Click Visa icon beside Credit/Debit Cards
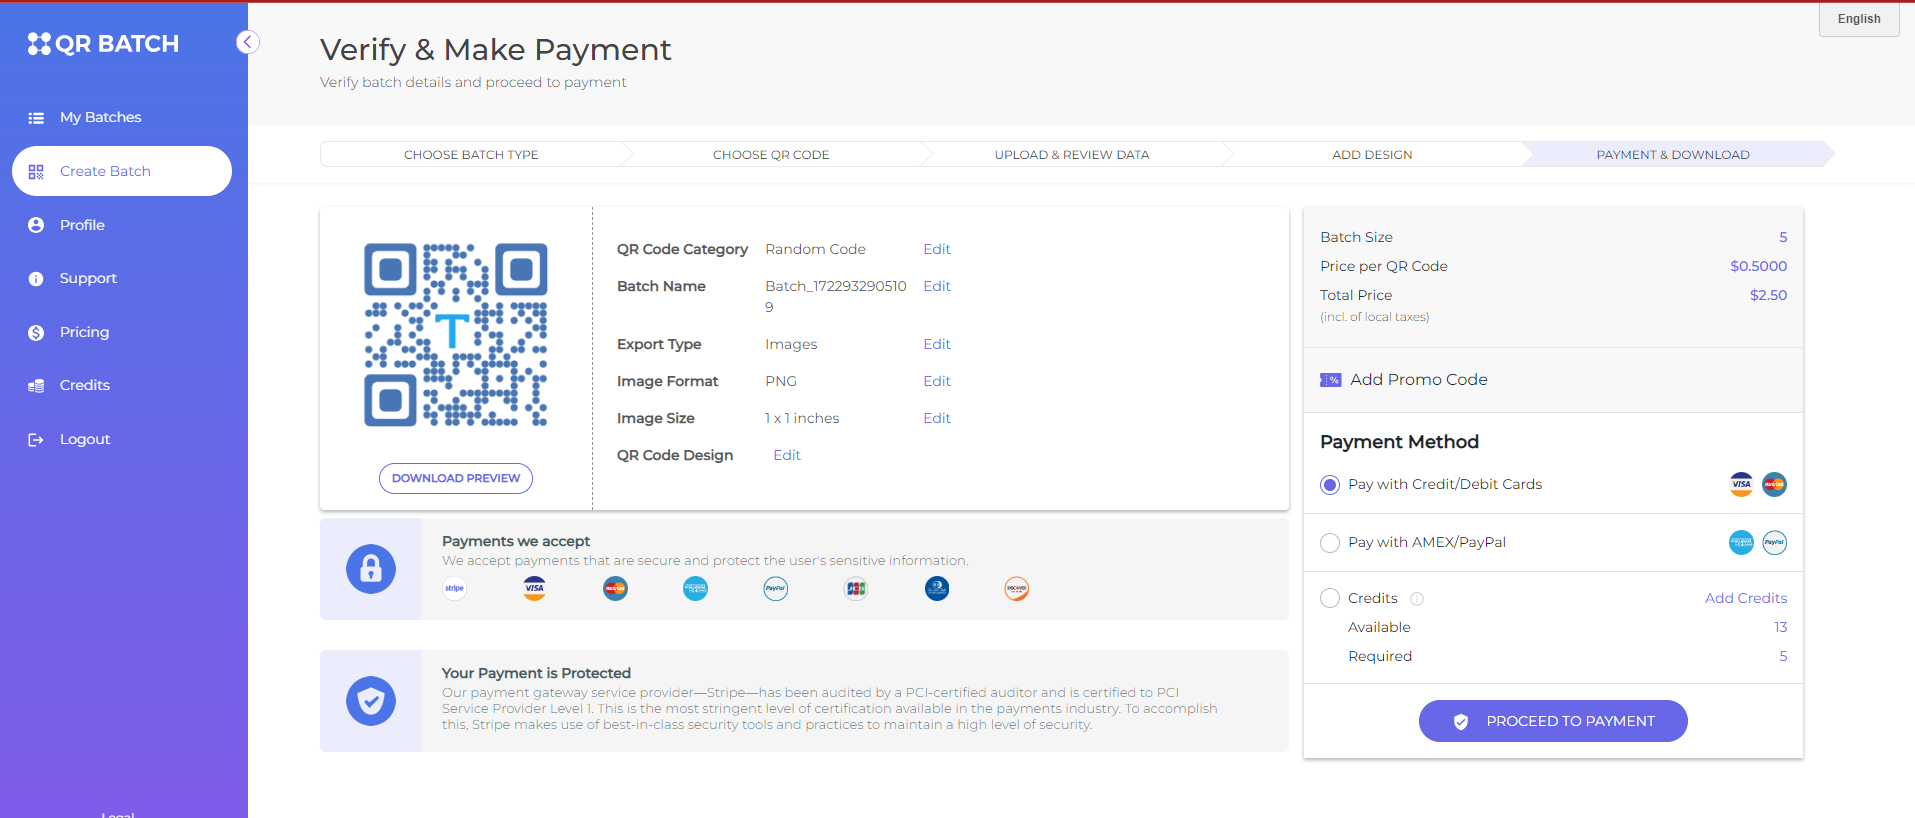This screenshot has width=1915, height=818. tap(1742, 485)
